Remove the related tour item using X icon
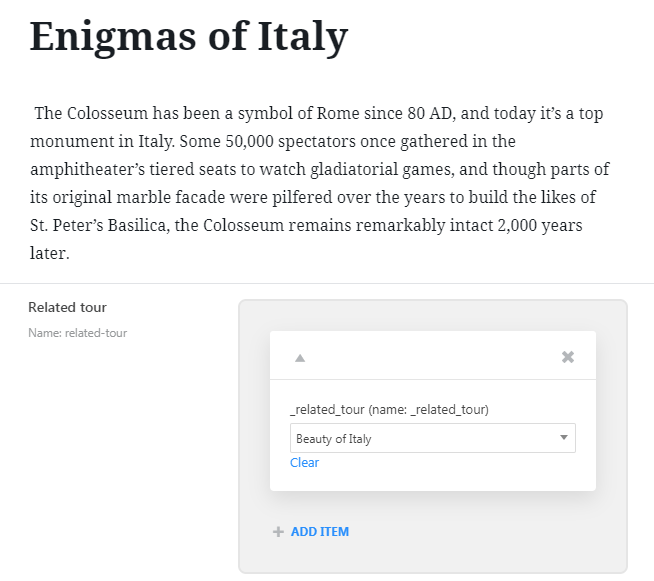The image size is (654, 581). 568,357
